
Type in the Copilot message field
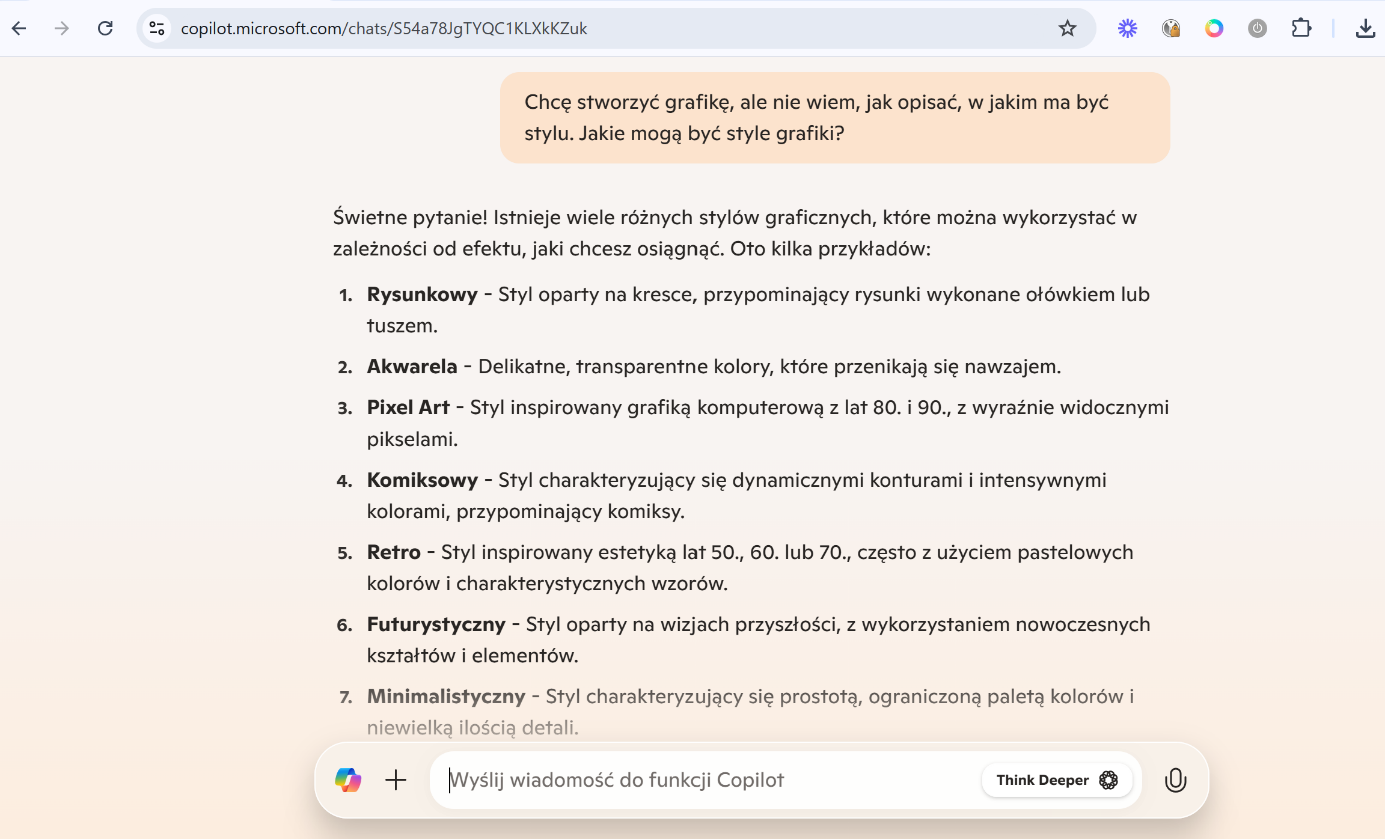[x=700, y=780]
